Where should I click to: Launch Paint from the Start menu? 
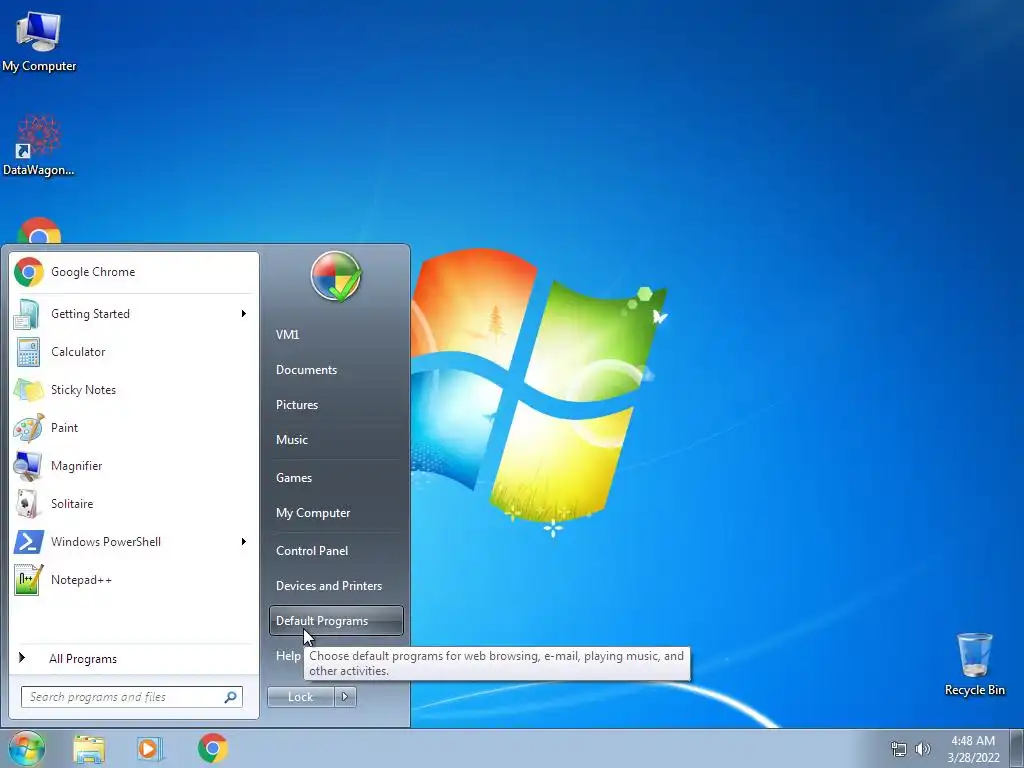133,428
